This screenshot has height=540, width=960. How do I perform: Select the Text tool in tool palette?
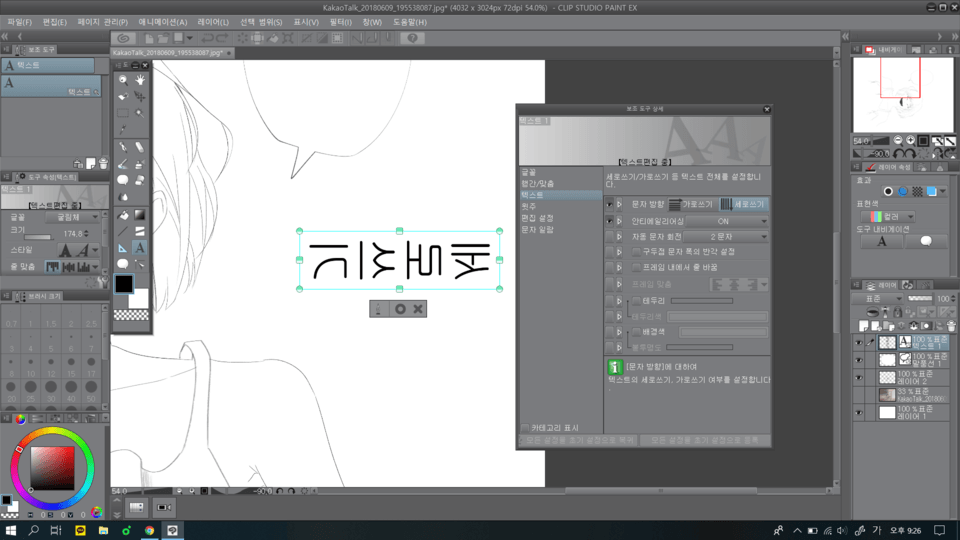click(140, 248)
